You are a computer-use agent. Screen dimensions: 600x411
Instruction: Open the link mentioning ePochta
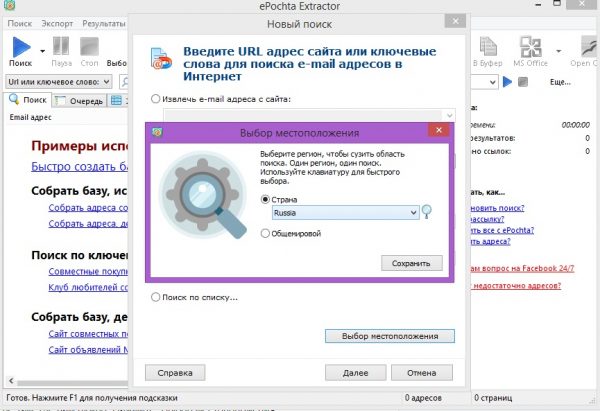click(x=502, y=230)
